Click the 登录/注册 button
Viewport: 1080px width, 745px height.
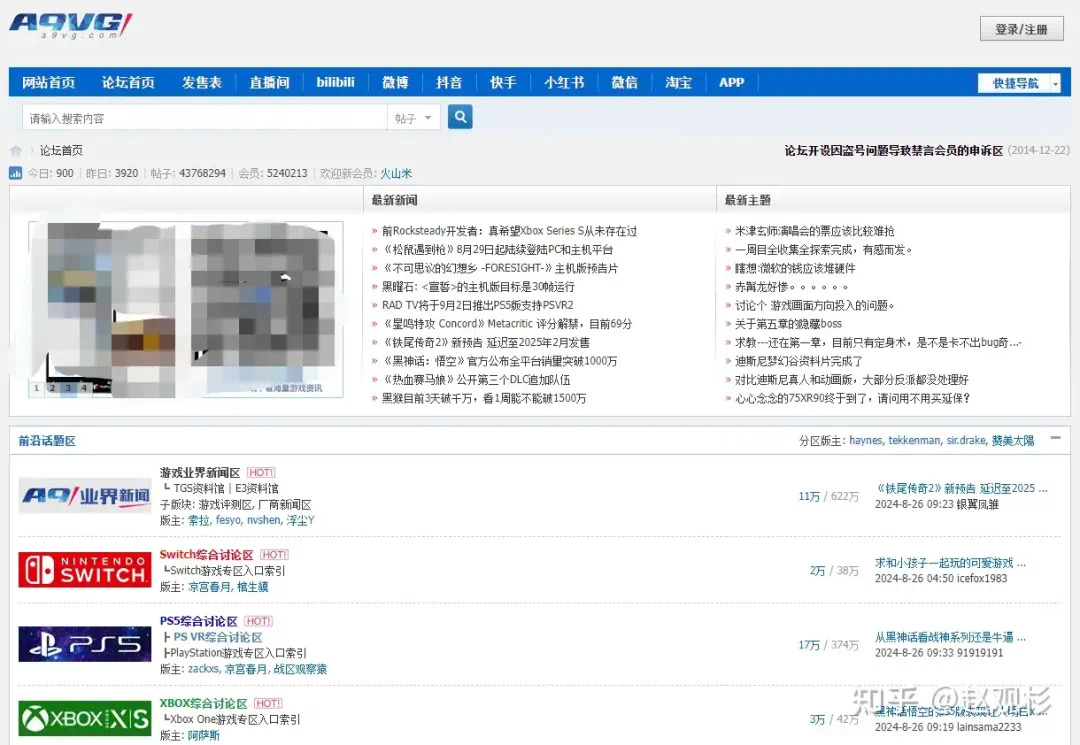1021,29
